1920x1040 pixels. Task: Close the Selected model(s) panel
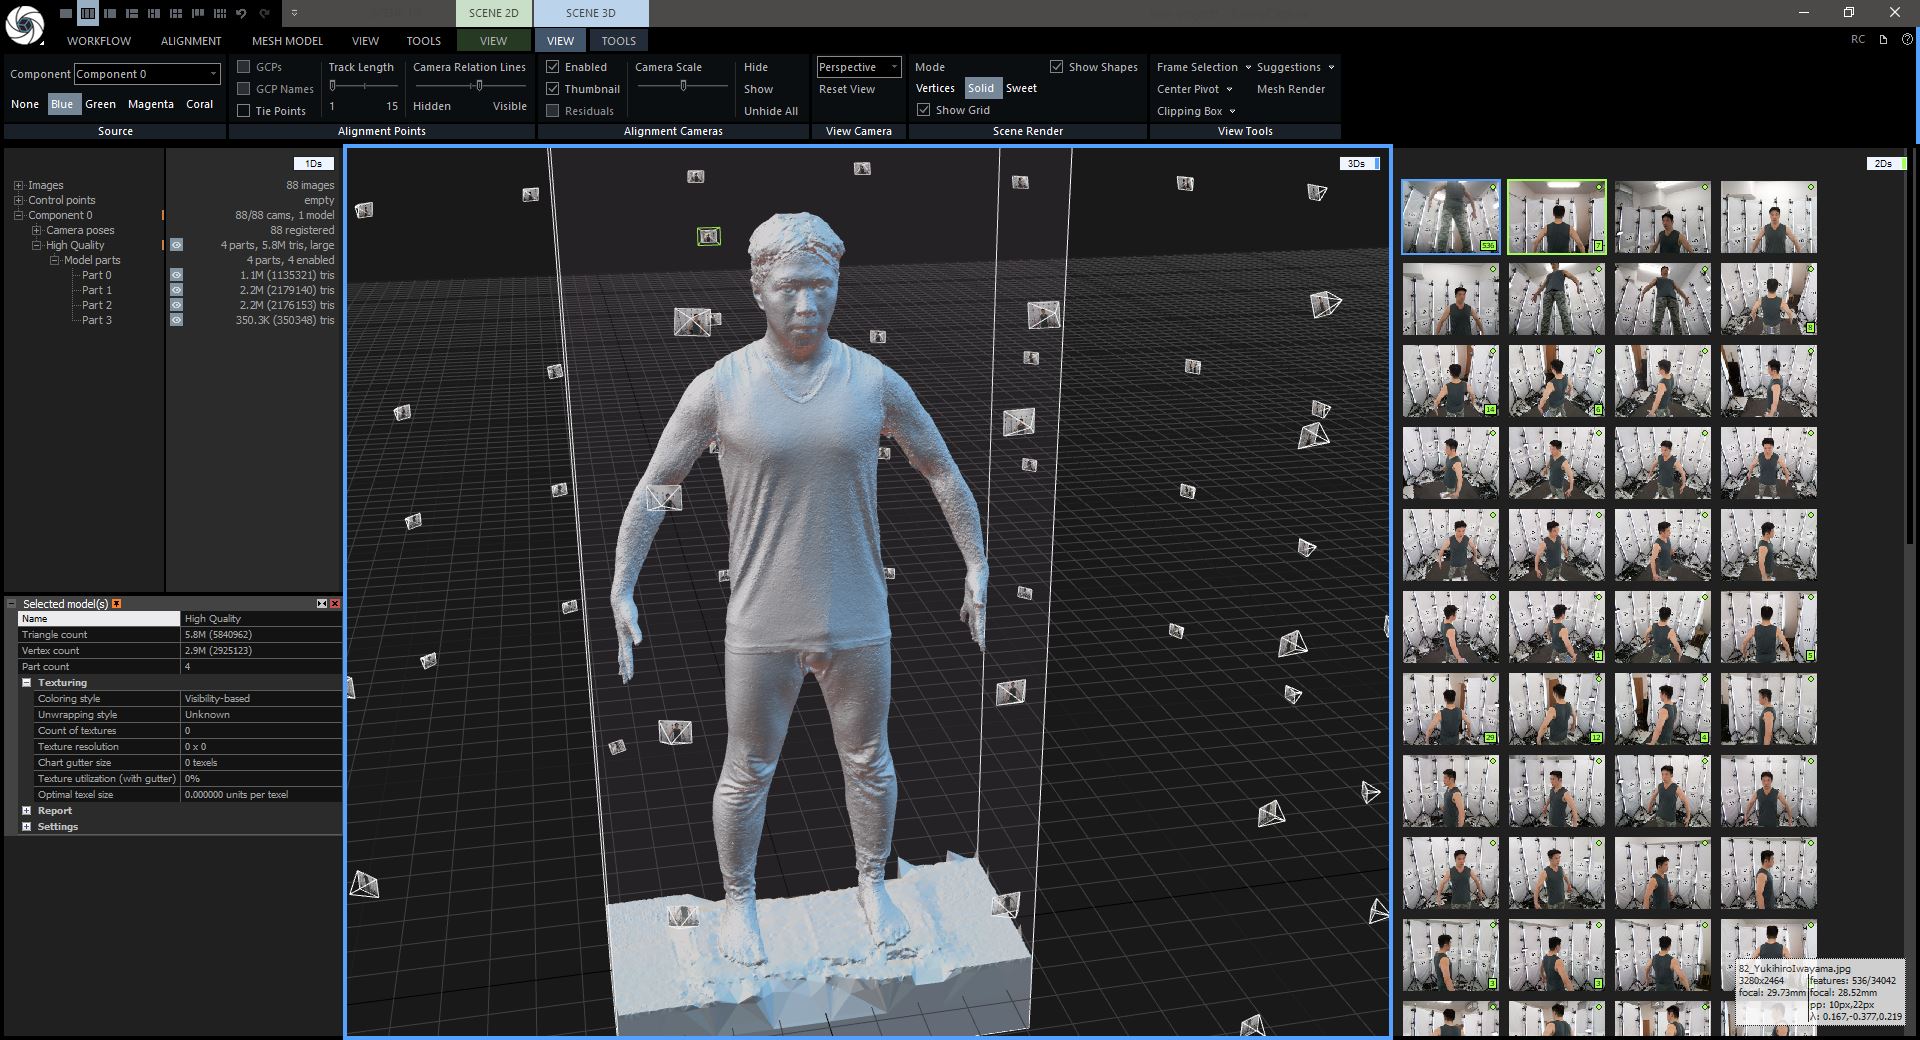(335, 604)
